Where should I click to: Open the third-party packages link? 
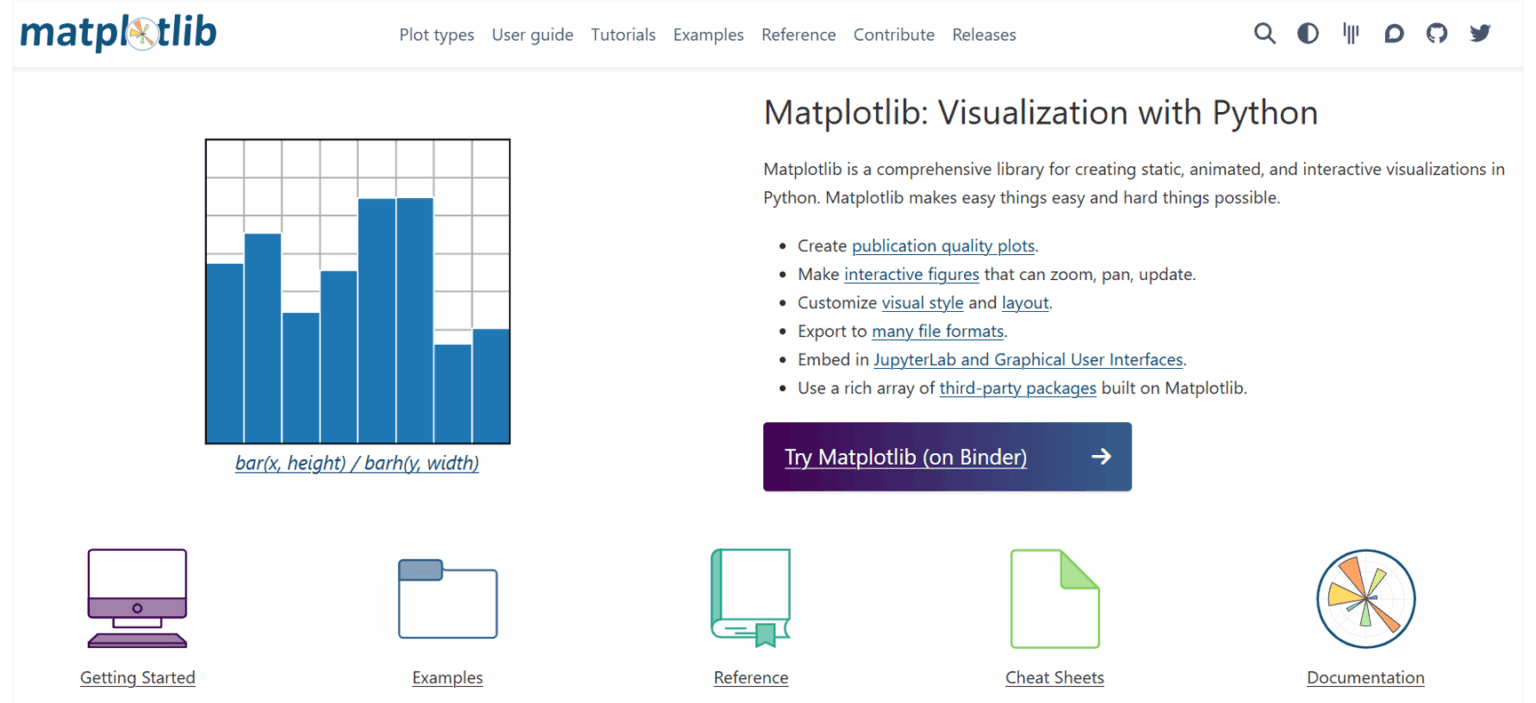pyautogui.click(x=1017, y=388)
